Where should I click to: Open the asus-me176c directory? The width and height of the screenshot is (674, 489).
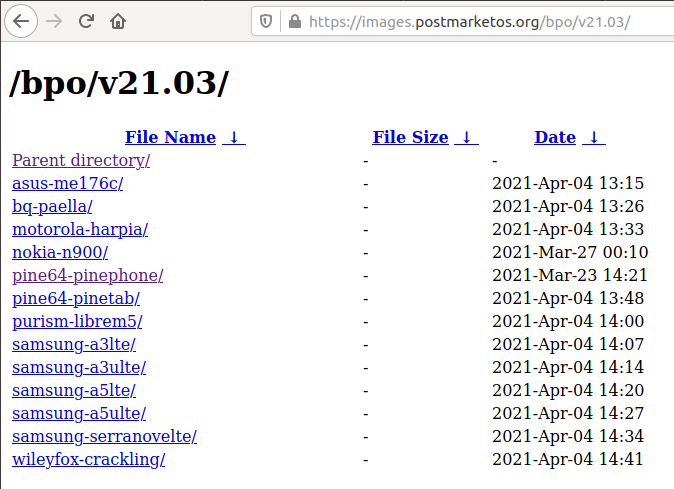click(x=67, y=183)
